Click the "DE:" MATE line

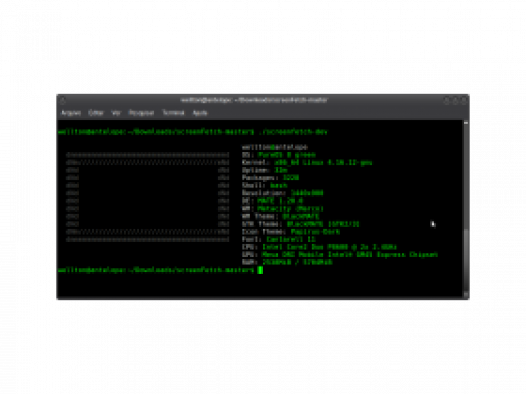tap(272, 201)
